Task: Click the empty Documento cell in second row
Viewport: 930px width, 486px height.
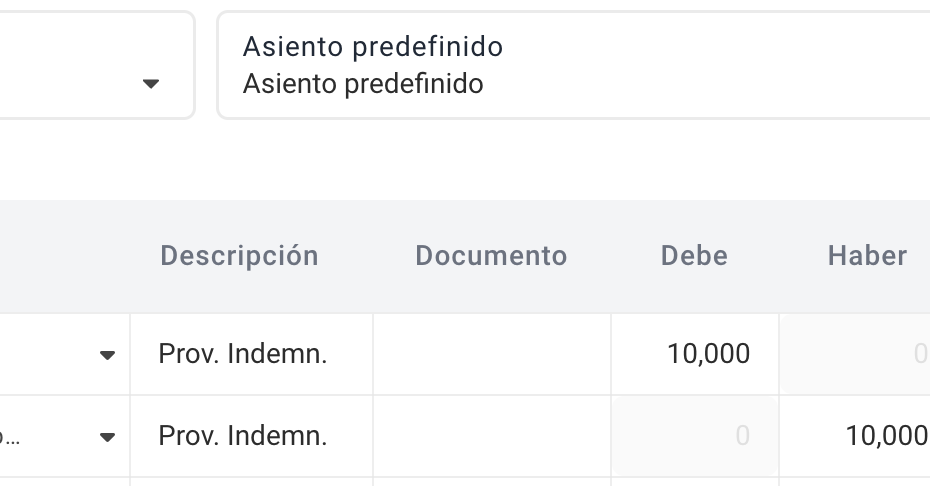Action: coord(492,436)
